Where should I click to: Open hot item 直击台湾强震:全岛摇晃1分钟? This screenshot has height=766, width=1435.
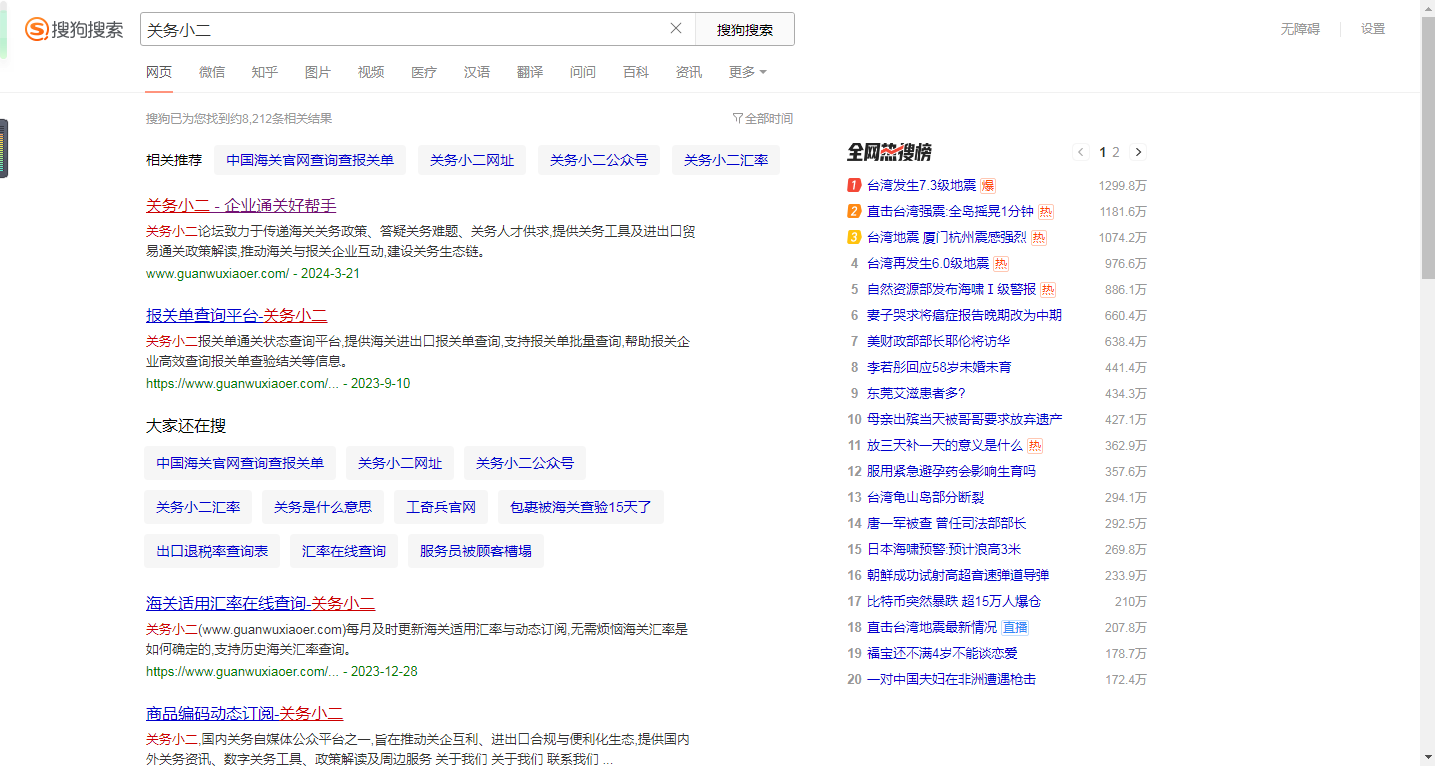coord(950,211)
